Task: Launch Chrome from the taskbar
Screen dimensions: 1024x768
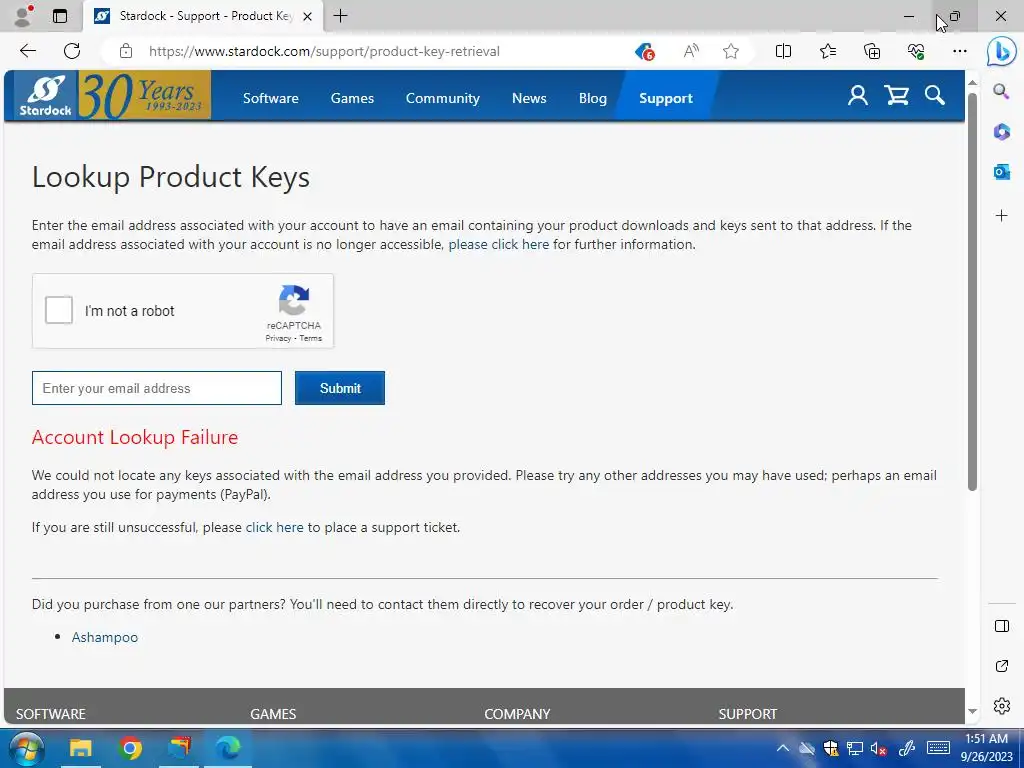Action: tap(131, 748)
